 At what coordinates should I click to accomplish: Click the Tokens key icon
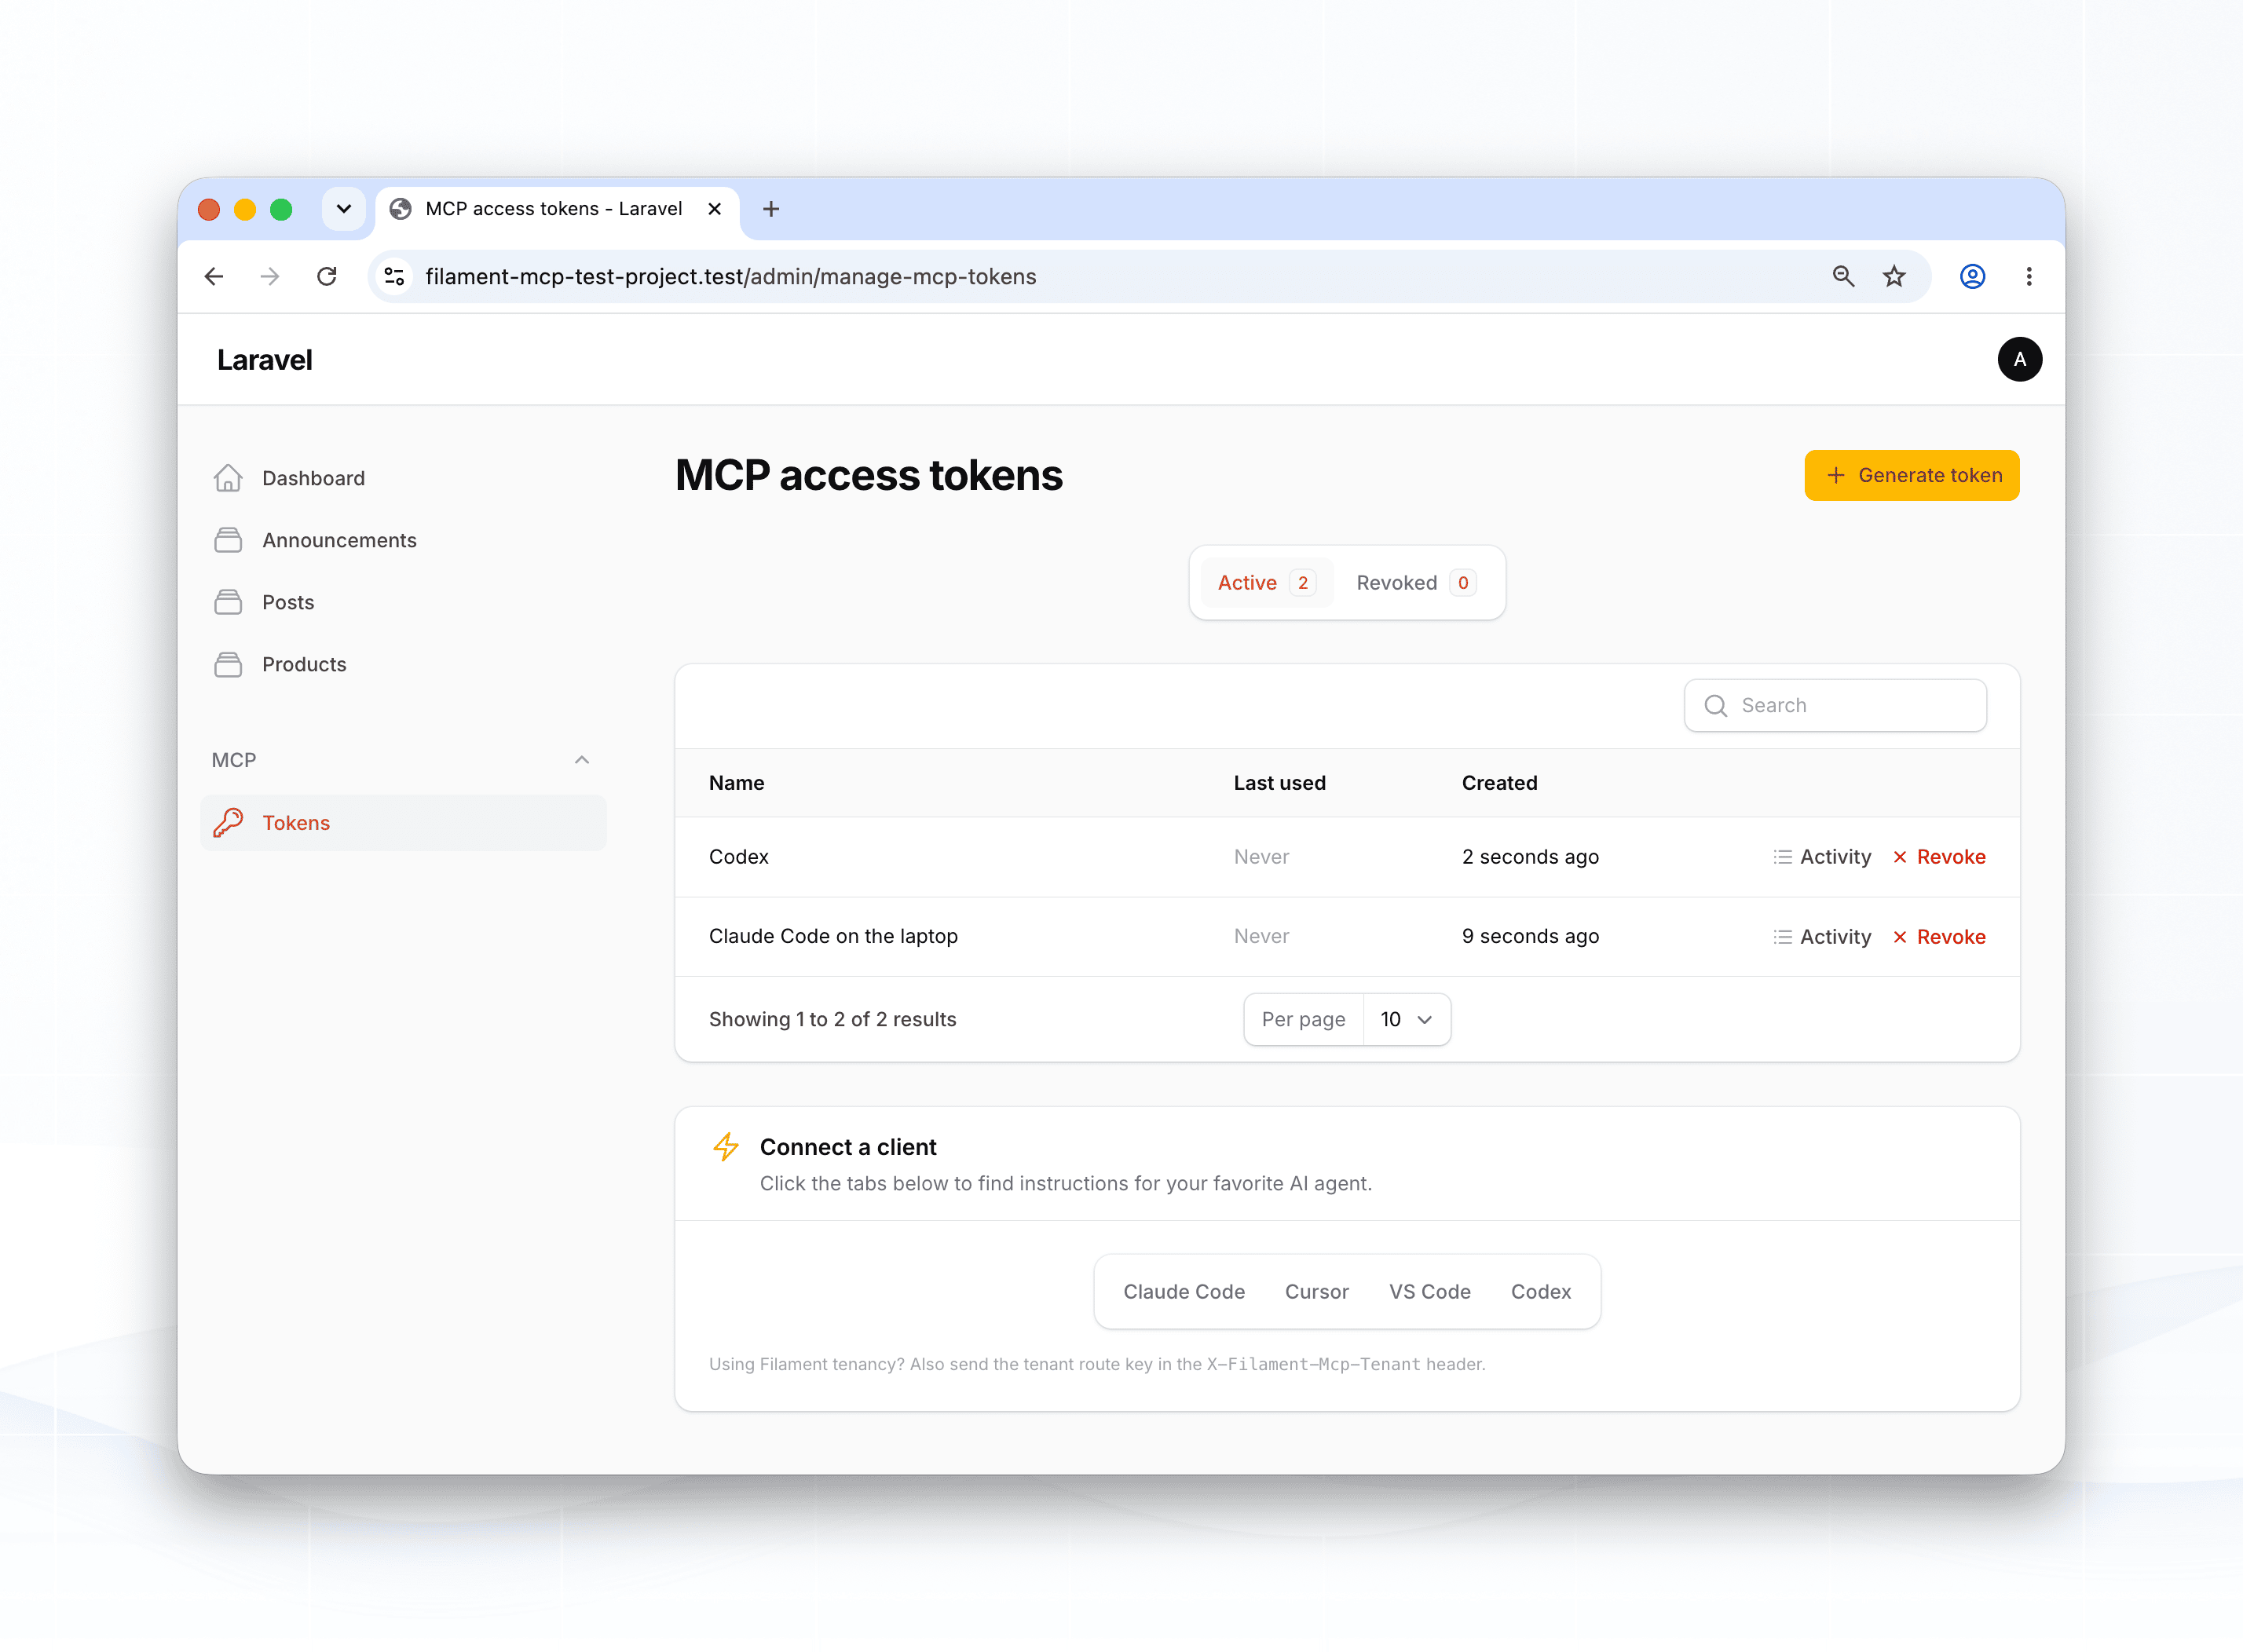pos(228,822)
